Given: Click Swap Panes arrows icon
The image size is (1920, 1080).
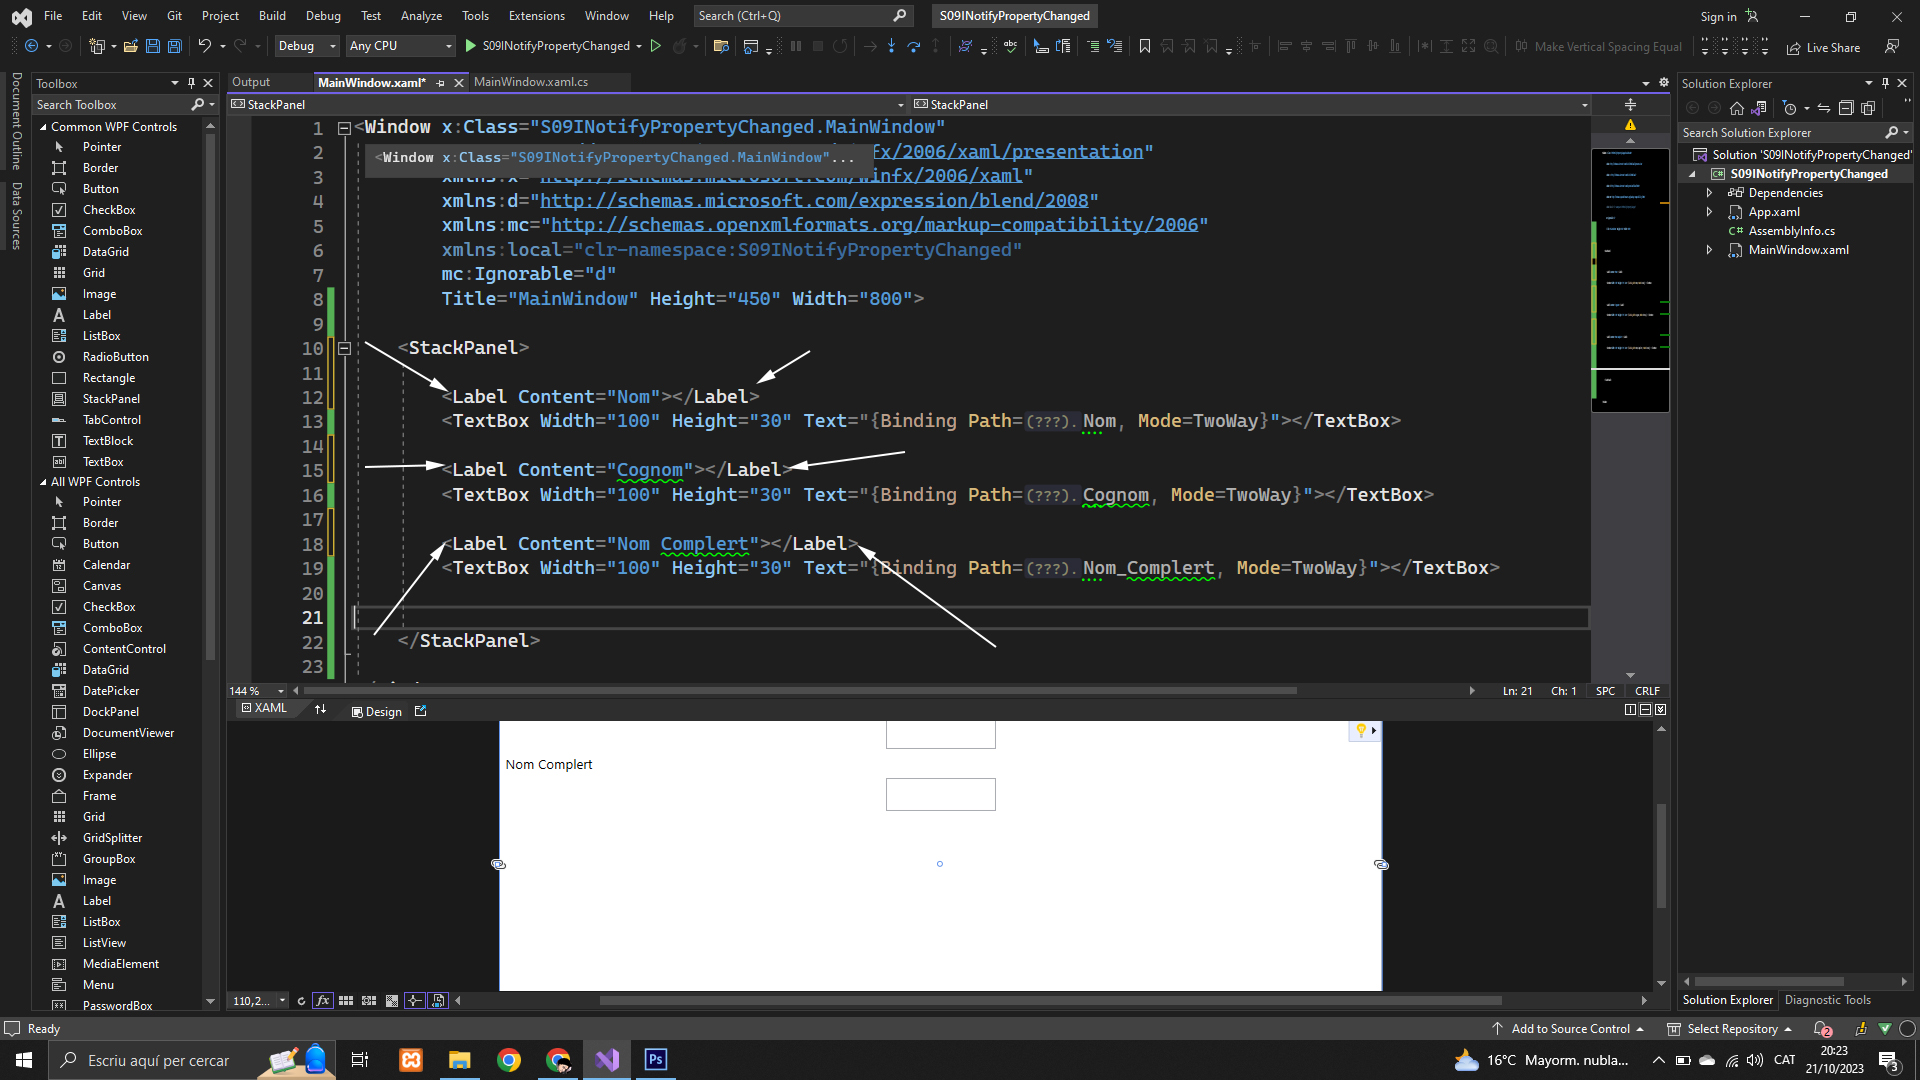Looking at the screenshot, I should point(320,710).
